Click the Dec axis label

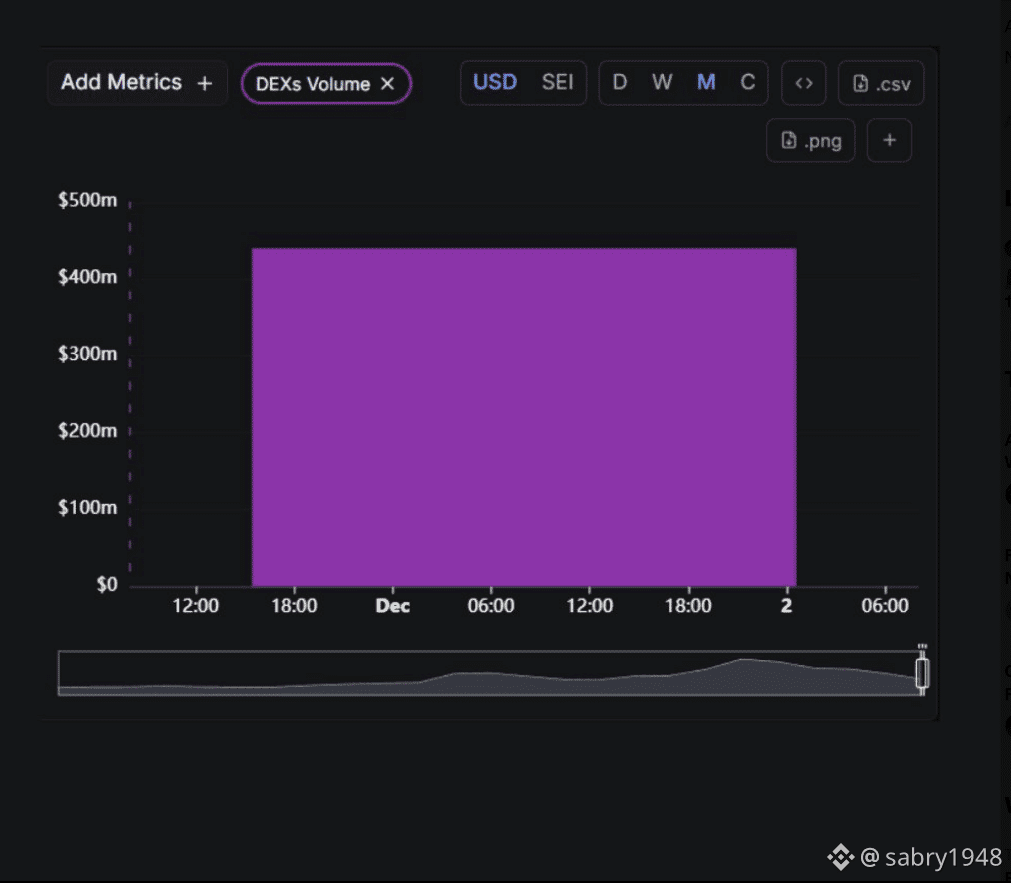(393, 606)
